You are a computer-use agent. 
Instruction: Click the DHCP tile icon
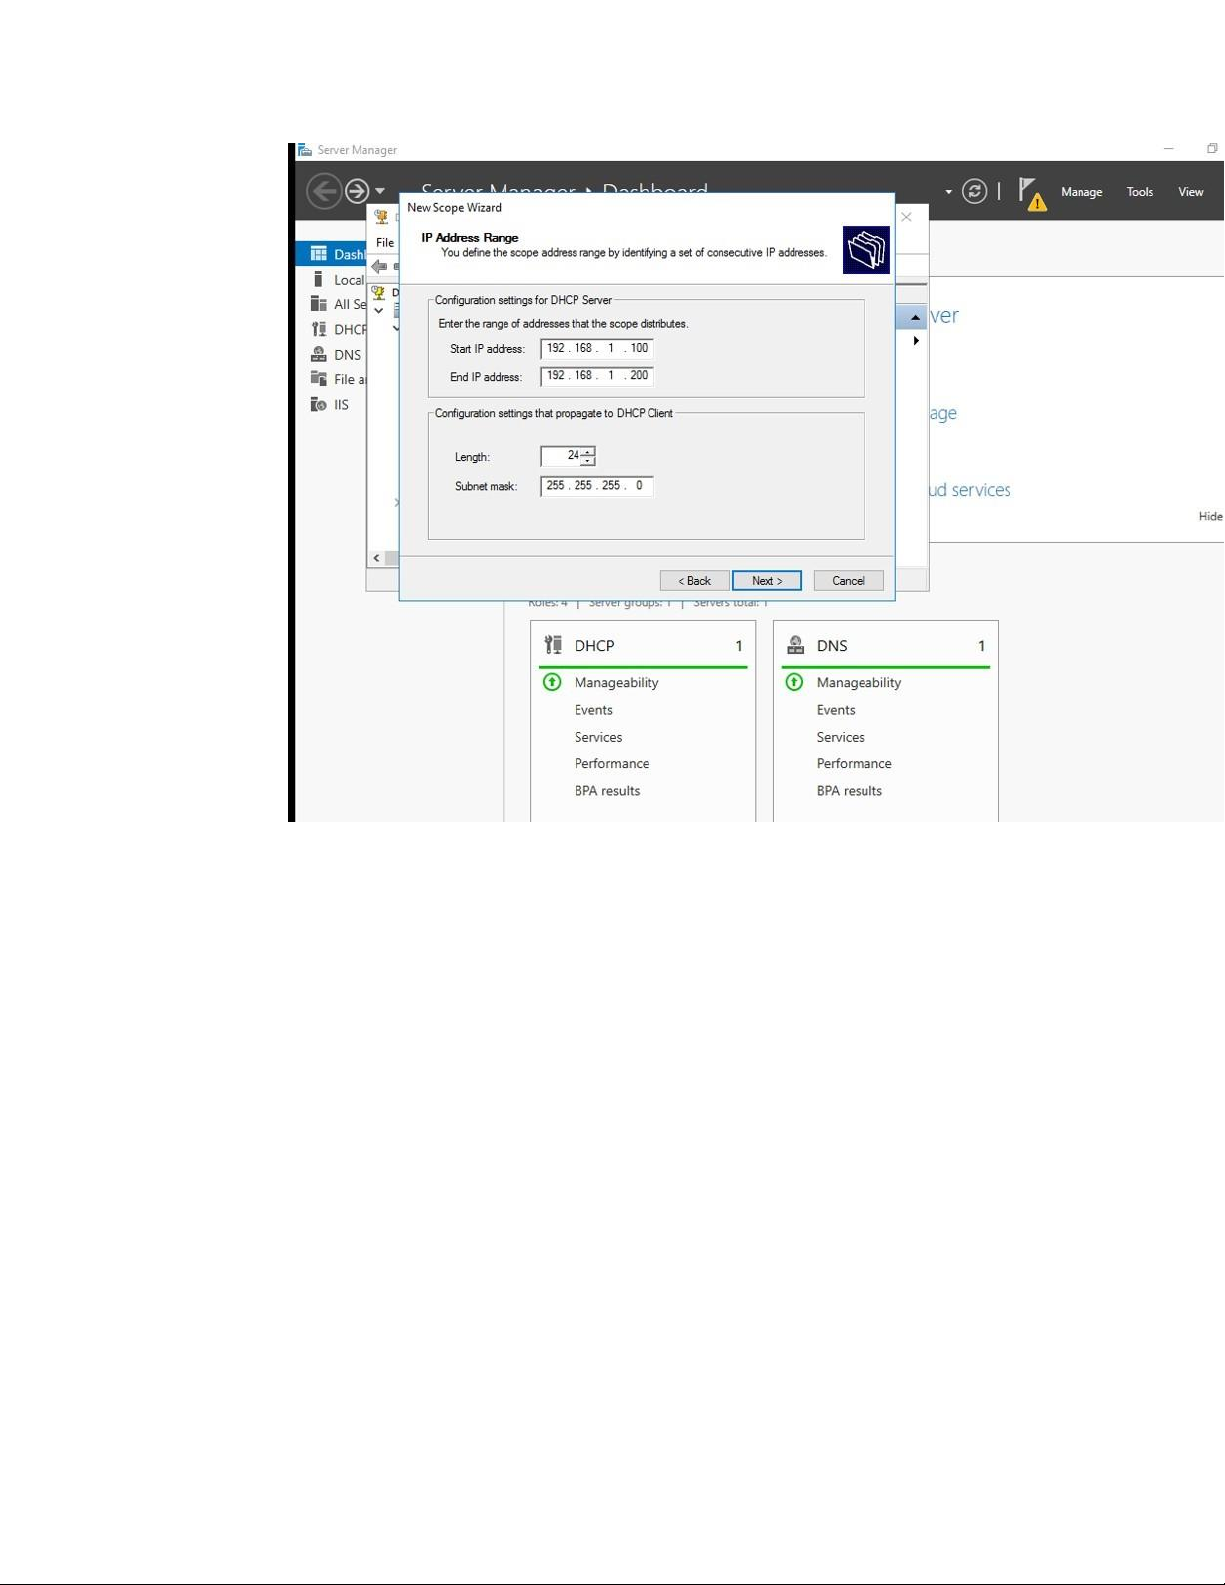click(x=553, y=645)
